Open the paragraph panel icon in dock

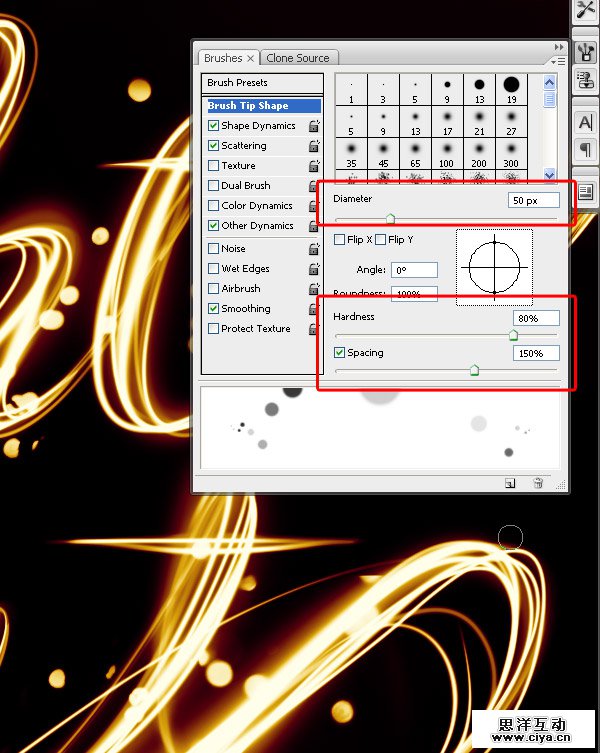pyautogui.click(x=585, y=149)
